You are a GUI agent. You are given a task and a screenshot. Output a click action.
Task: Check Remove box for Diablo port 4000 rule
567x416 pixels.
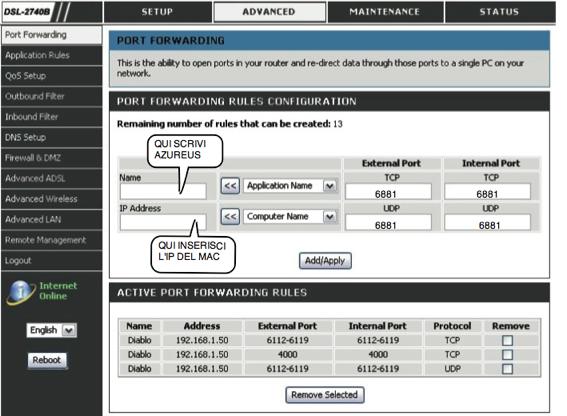[x=507, y=355]
